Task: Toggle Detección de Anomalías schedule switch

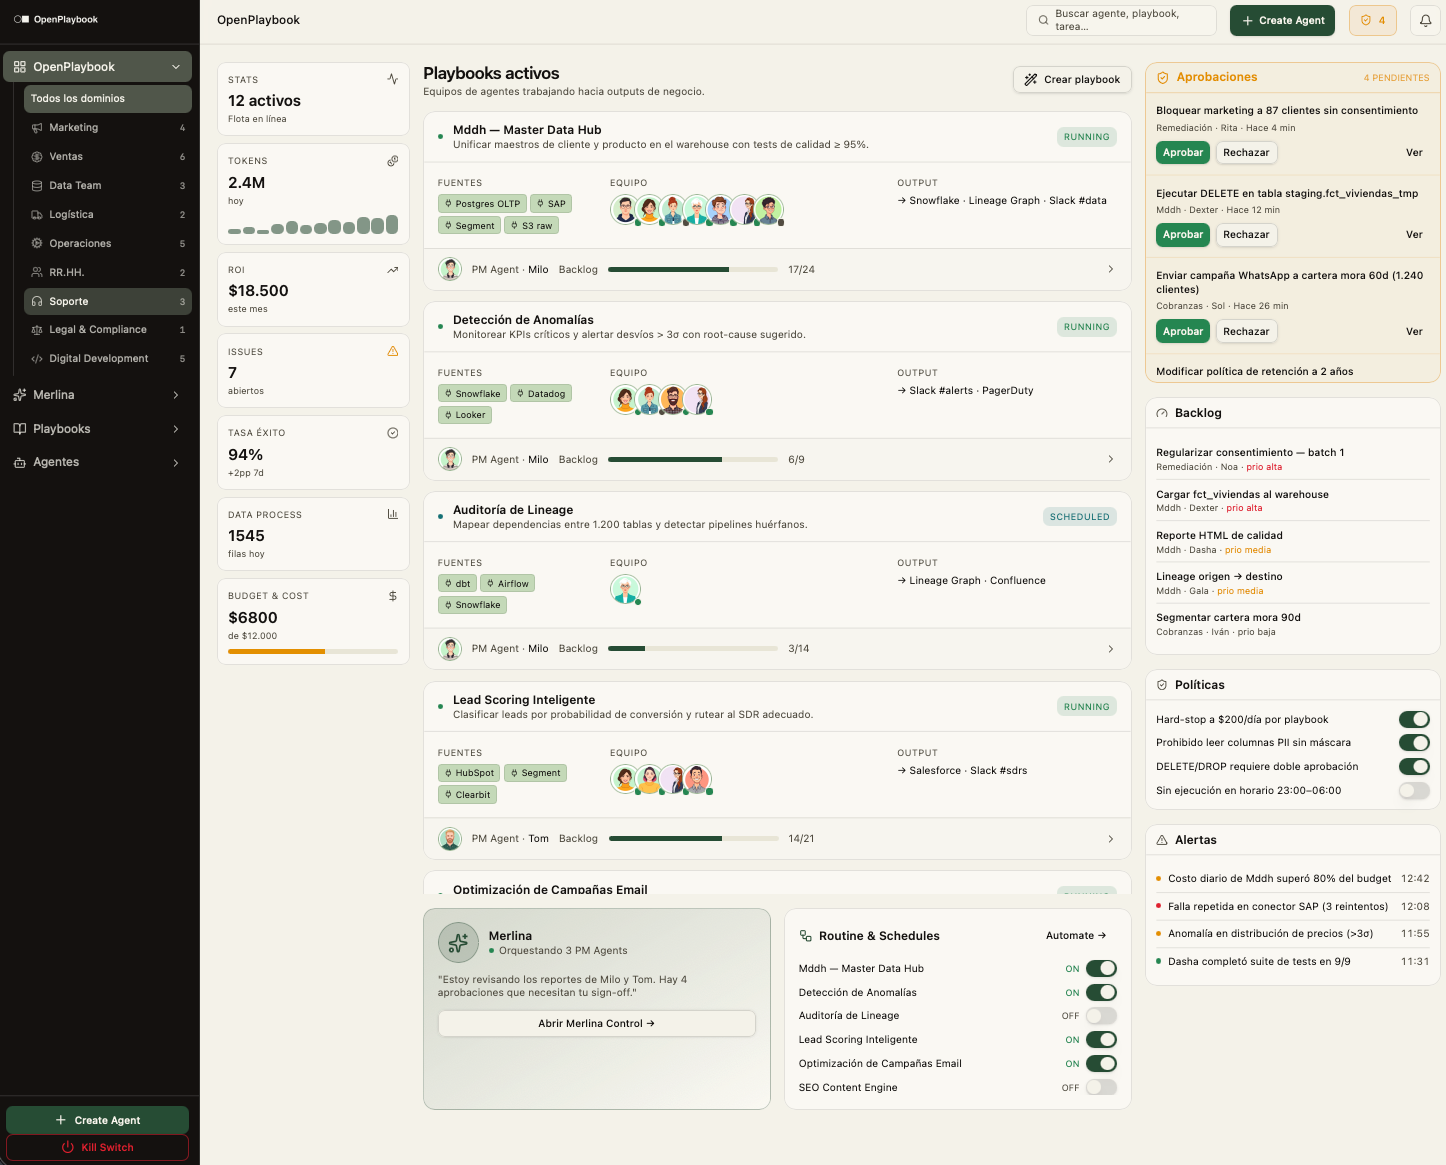Action: [x=1101, y=992]
